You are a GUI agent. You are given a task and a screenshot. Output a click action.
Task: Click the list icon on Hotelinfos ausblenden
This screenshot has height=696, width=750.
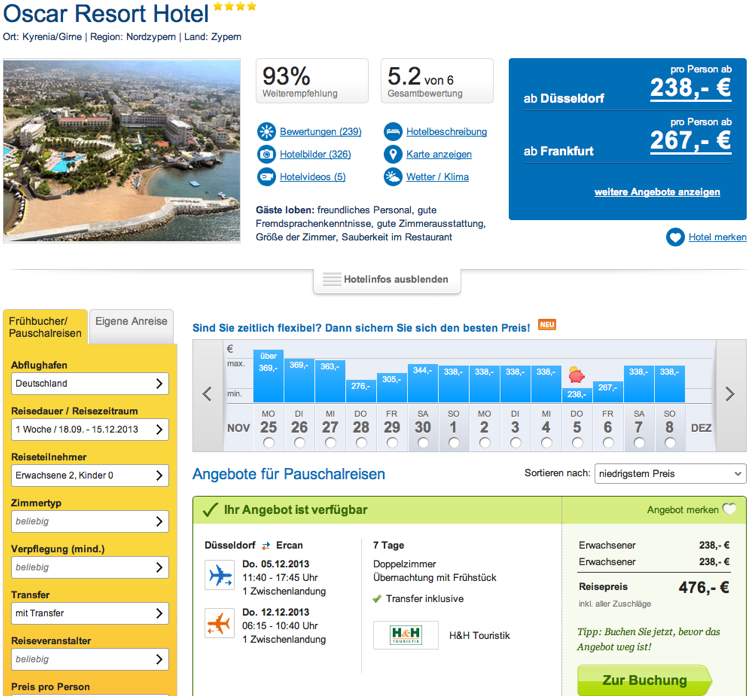tap(331, 279)
